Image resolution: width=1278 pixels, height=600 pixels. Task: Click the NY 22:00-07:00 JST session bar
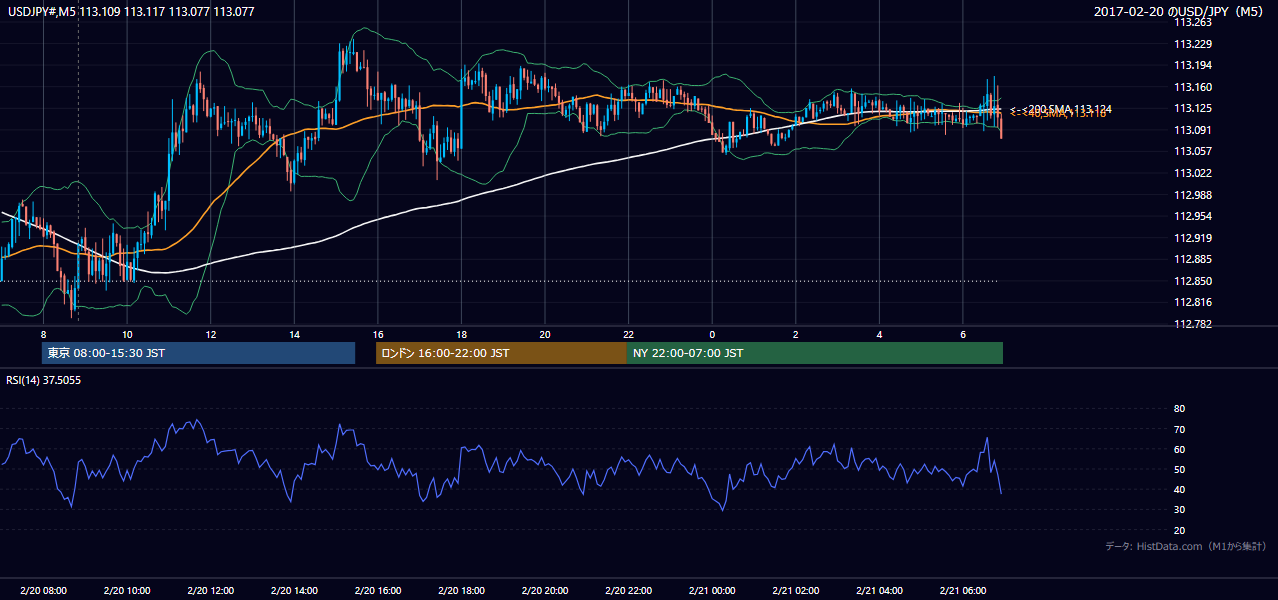tap(815, 353)
